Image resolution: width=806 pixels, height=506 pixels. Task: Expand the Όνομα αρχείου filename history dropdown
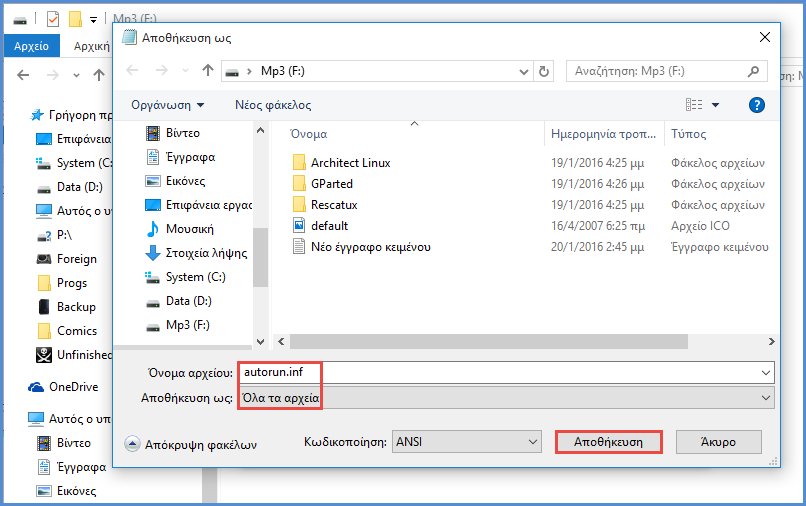pos(766,372)
